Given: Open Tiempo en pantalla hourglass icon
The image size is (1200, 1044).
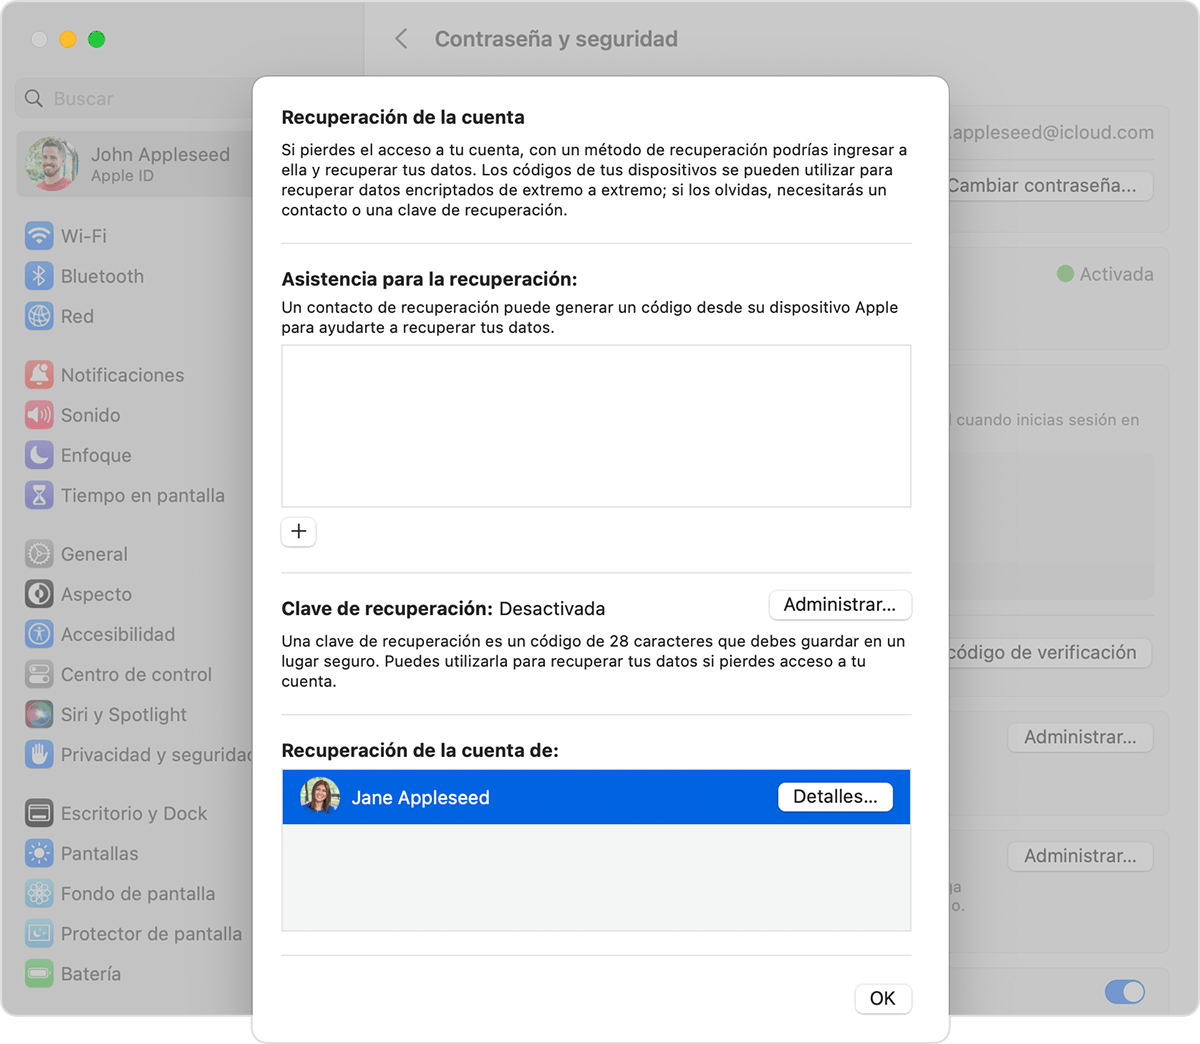Looking at the screenshot, I should point(39,495).
